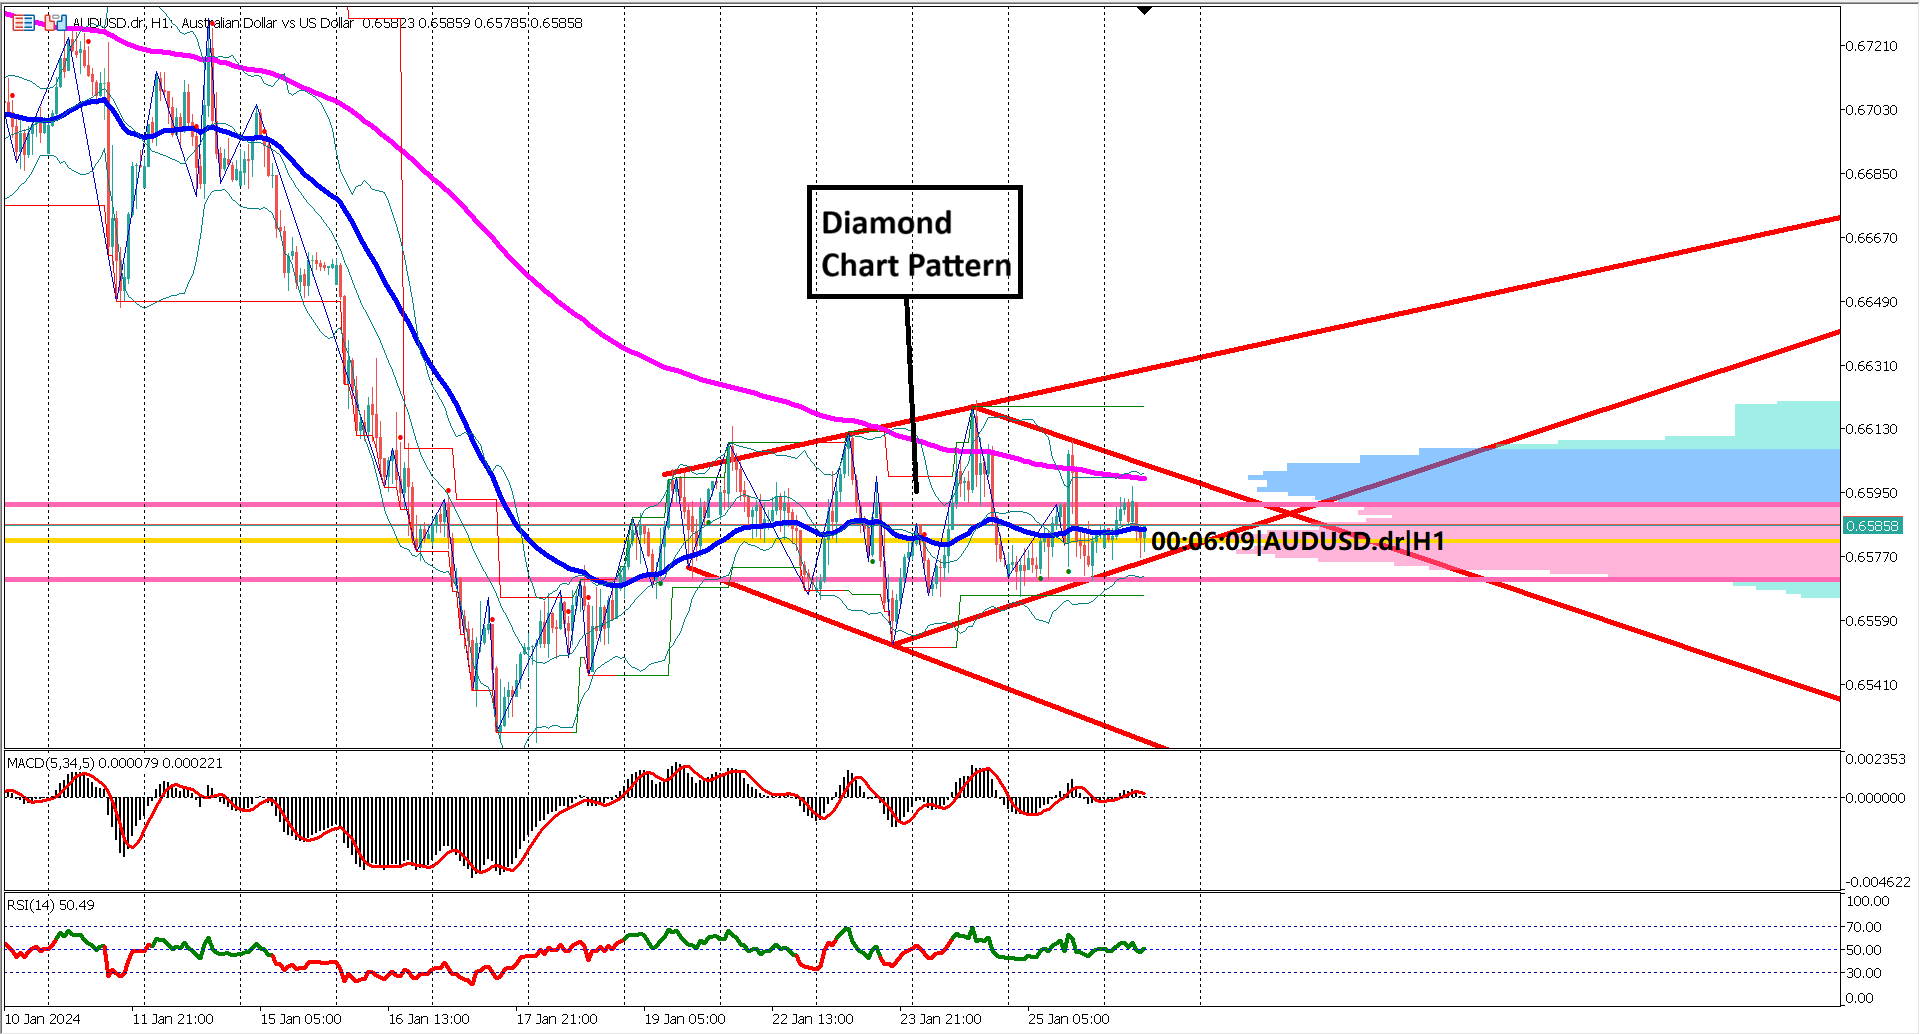Screen dimensions: 1920x1034
Task: Click the blue thumbs-up buy sentiment icon
Action: 61,22
